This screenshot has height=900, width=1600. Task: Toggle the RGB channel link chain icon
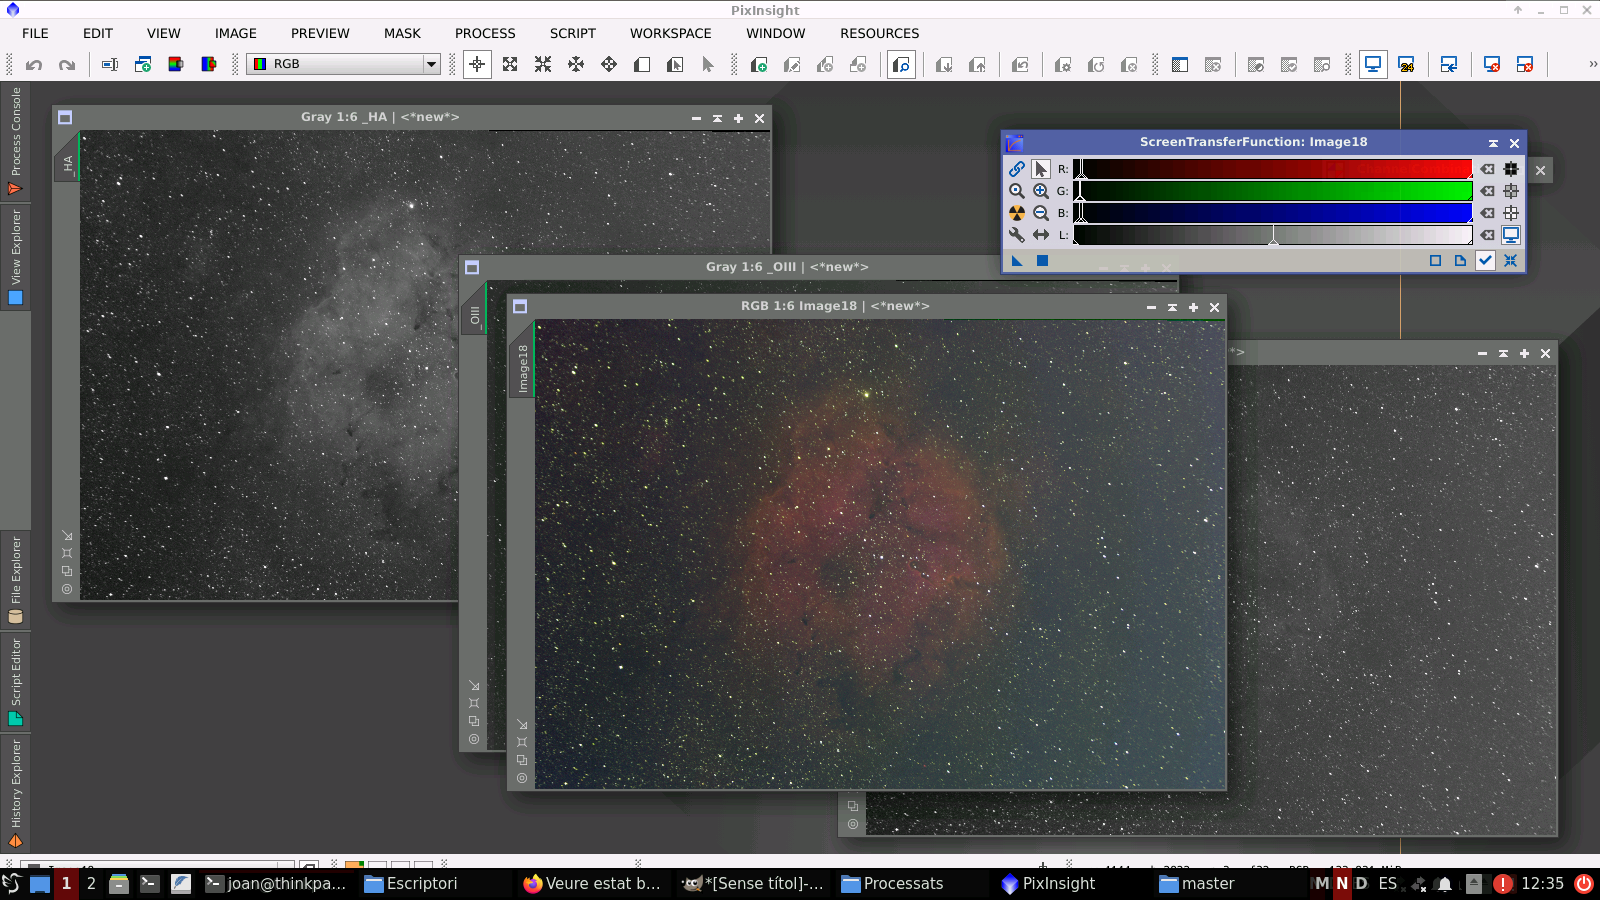pyautogui.click(x=1017, y=168)
